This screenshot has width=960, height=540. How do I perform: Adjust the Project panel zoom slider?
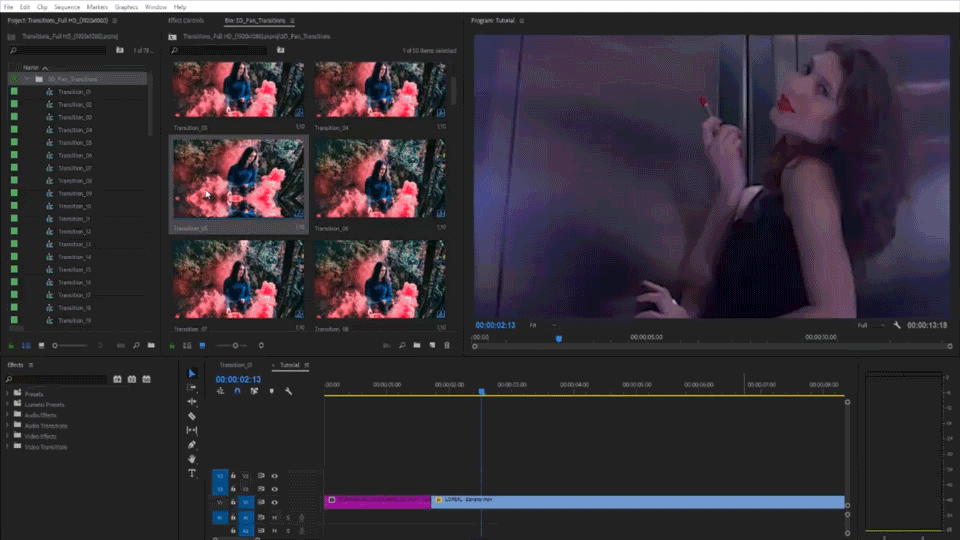click(x=70, y=346)
